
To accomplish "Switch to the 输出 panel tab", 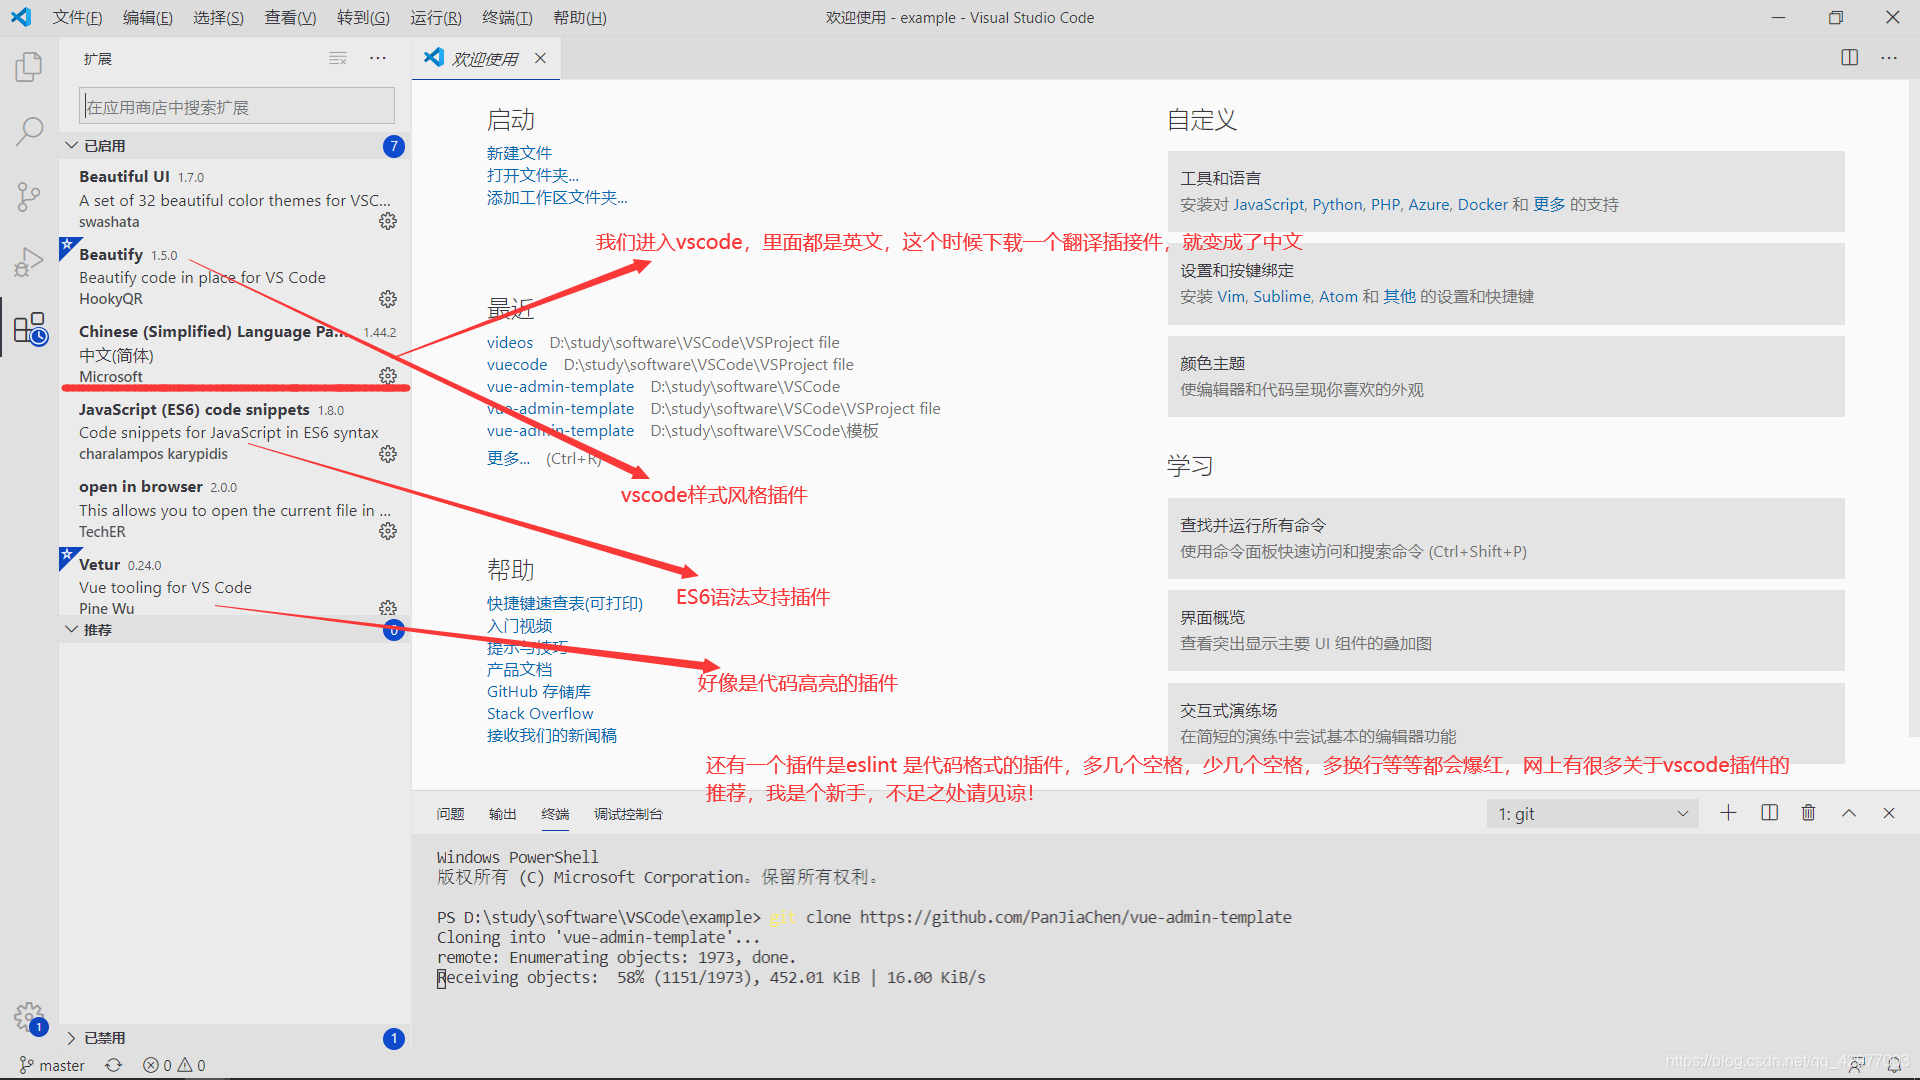I will pos(503,814).
